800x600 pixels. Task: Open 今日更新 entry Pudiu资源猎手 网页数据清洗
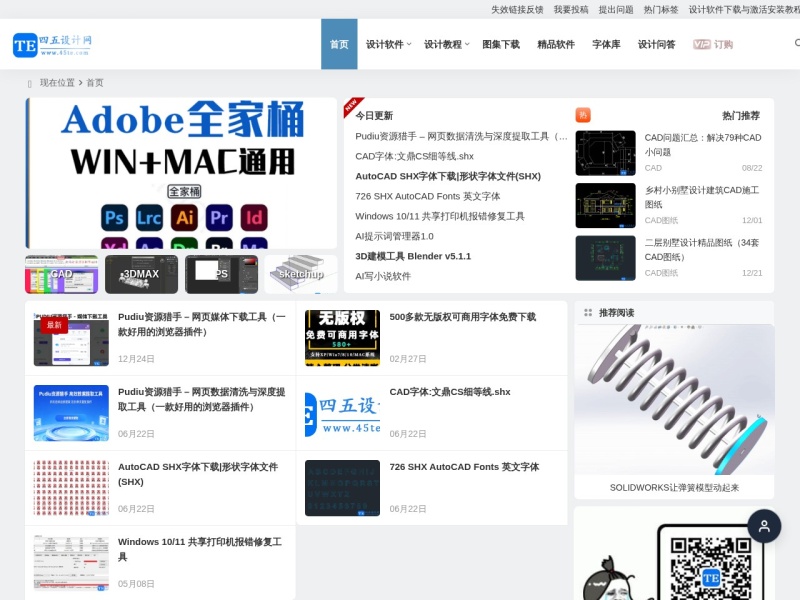point(461,136)
